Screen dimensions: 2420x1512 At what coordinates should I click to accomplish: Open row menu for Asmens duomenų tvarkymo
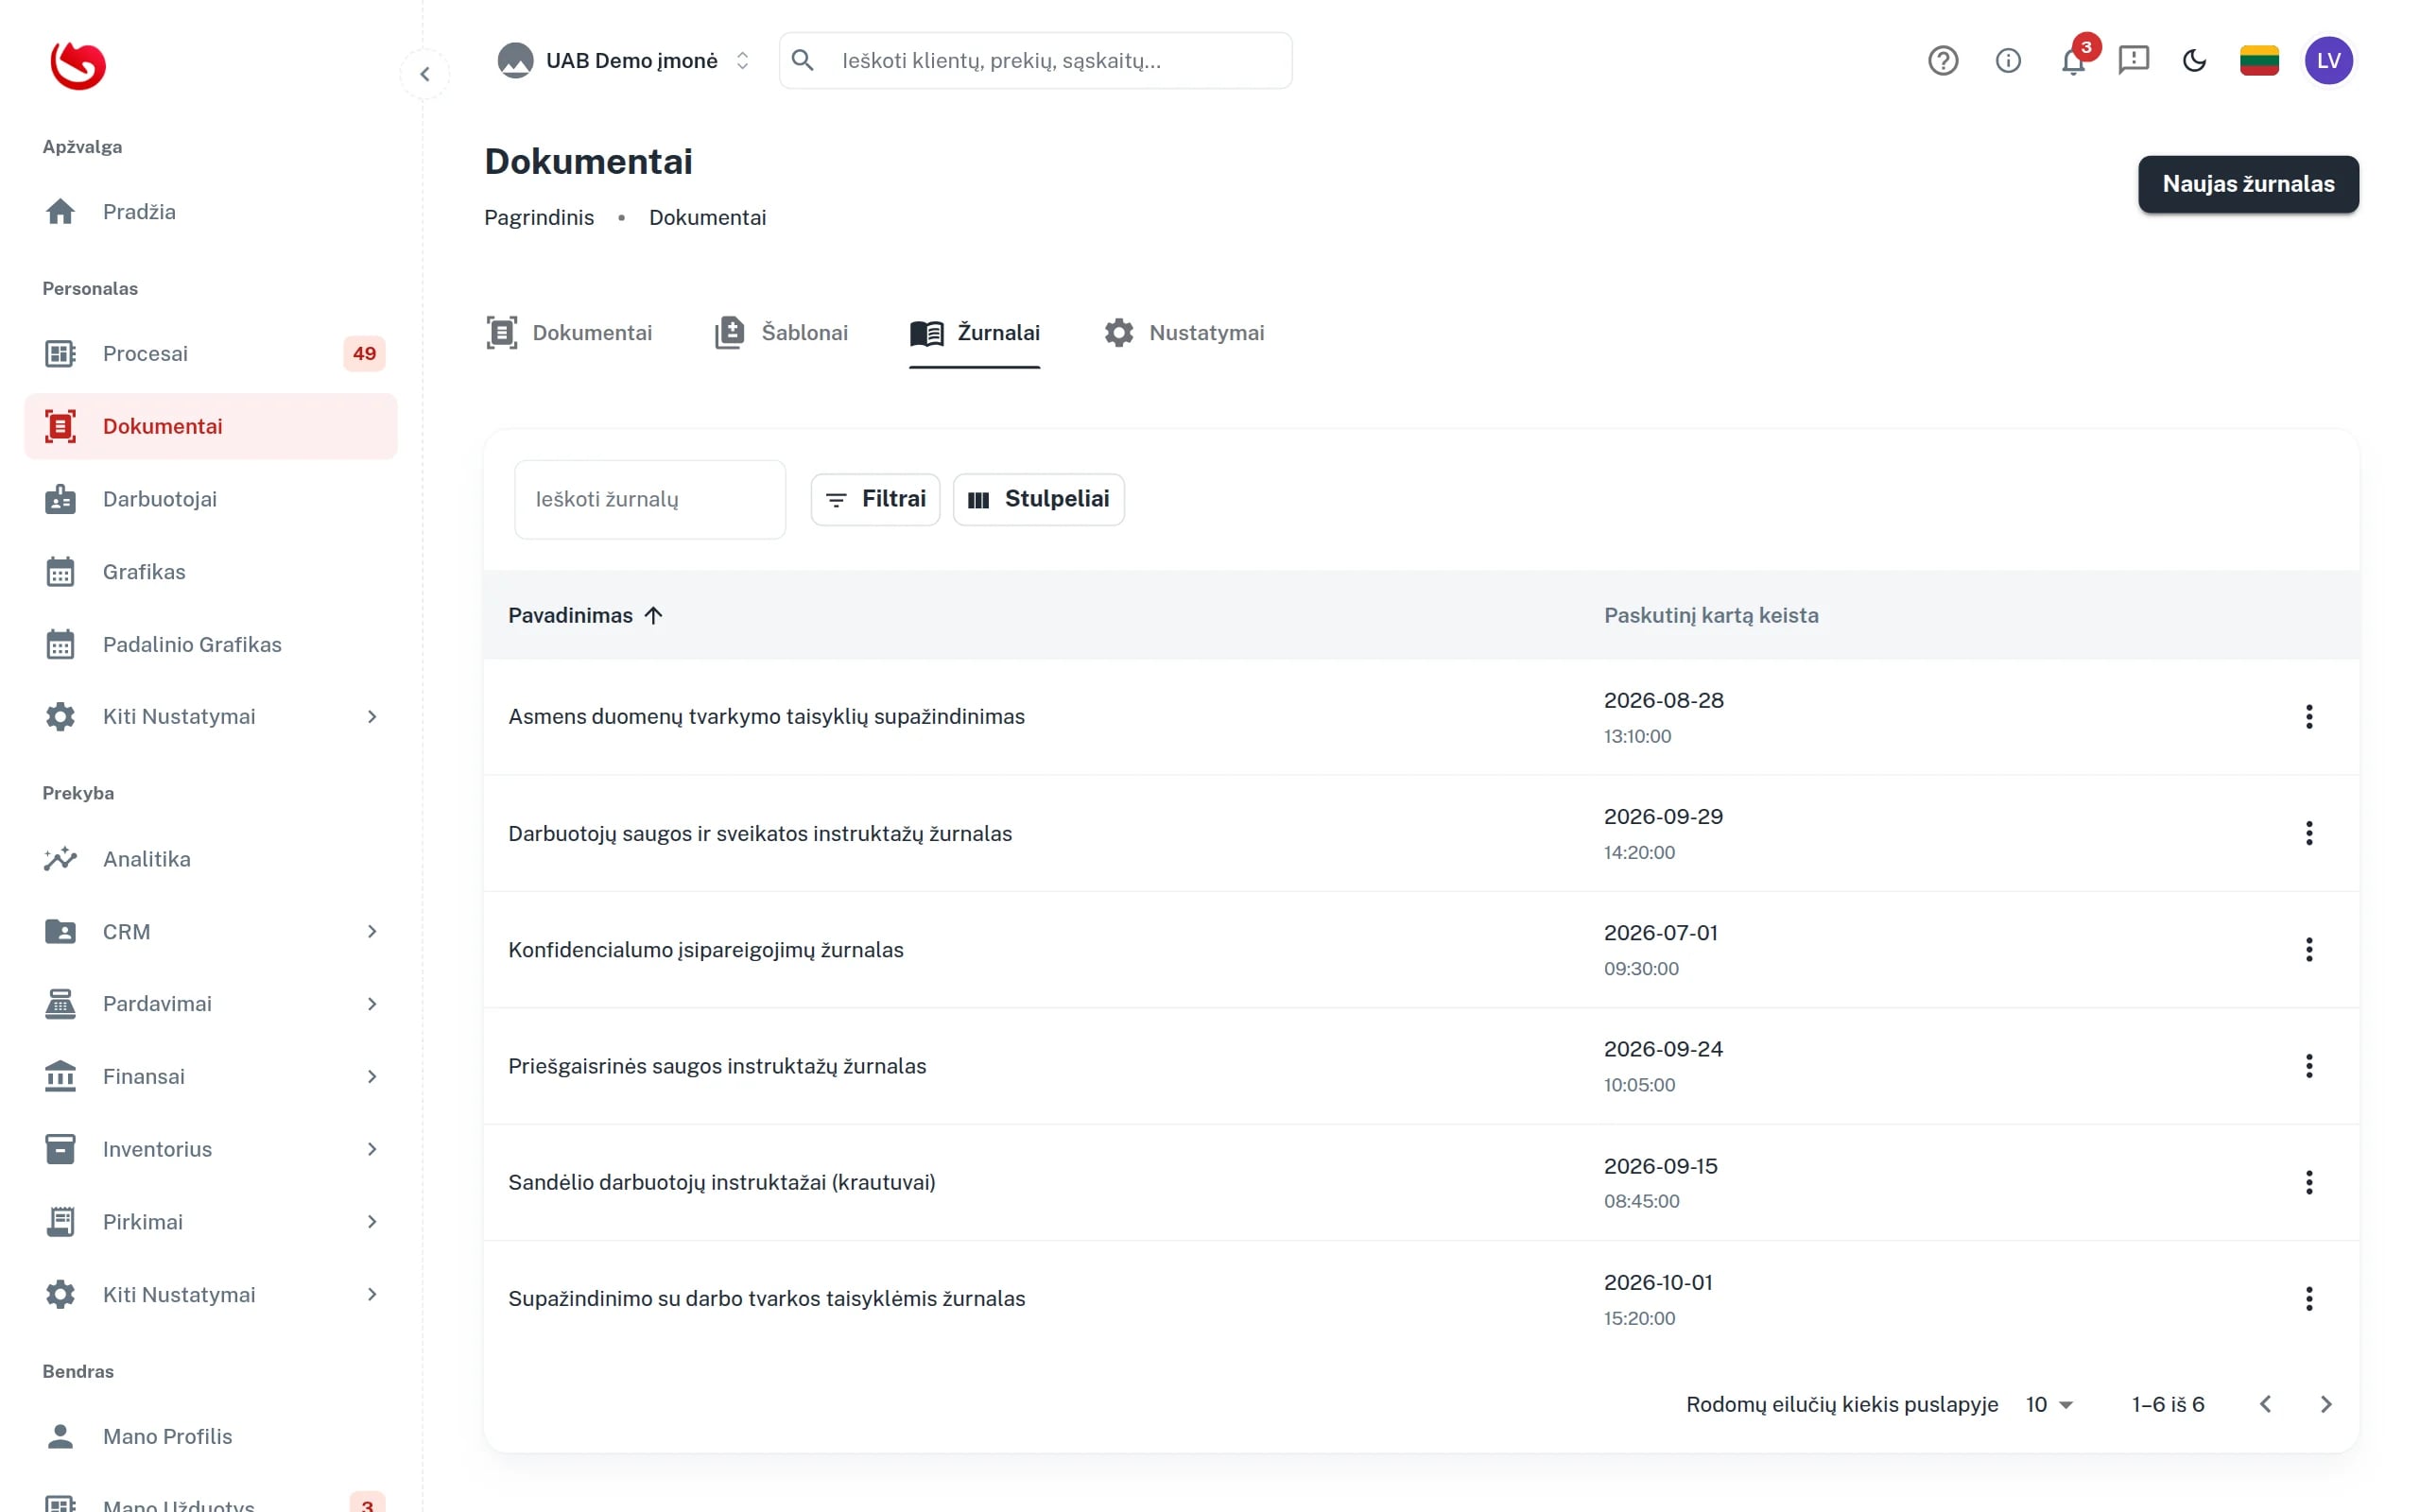coord(2308,717)
